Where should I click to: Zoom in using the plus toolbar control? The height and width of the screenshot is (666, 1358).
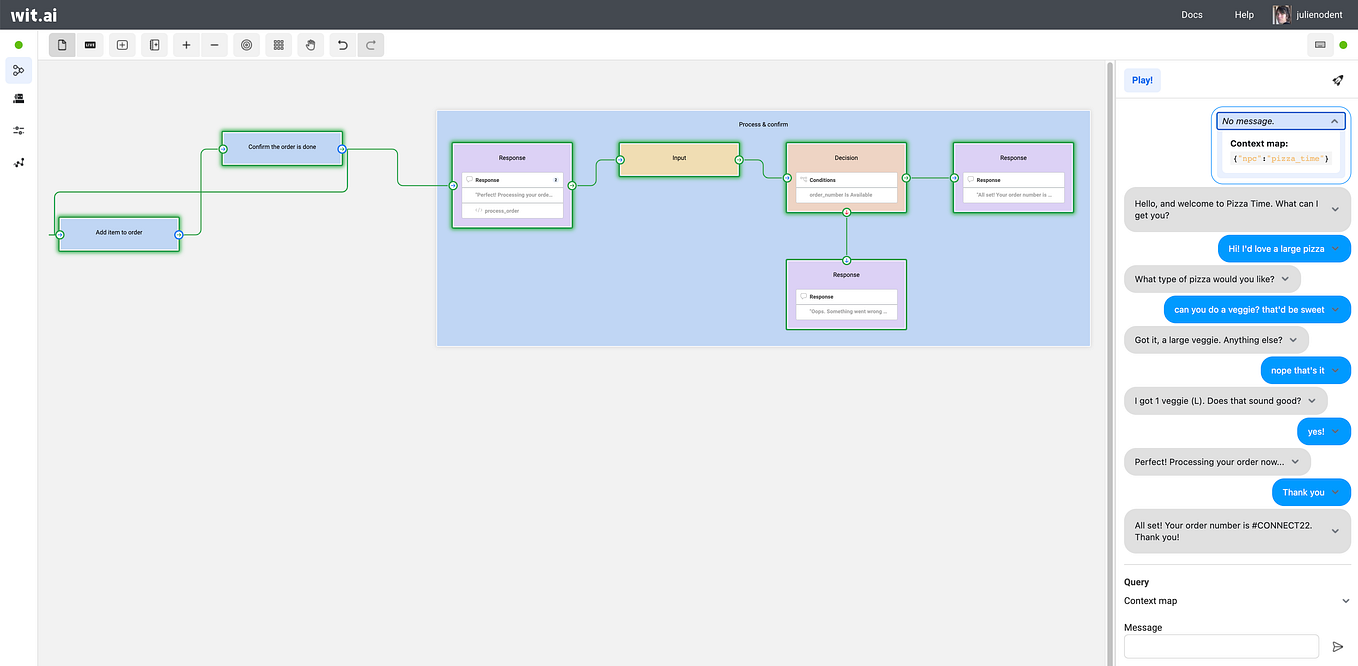pyautogui.click(x=186, y=45)
